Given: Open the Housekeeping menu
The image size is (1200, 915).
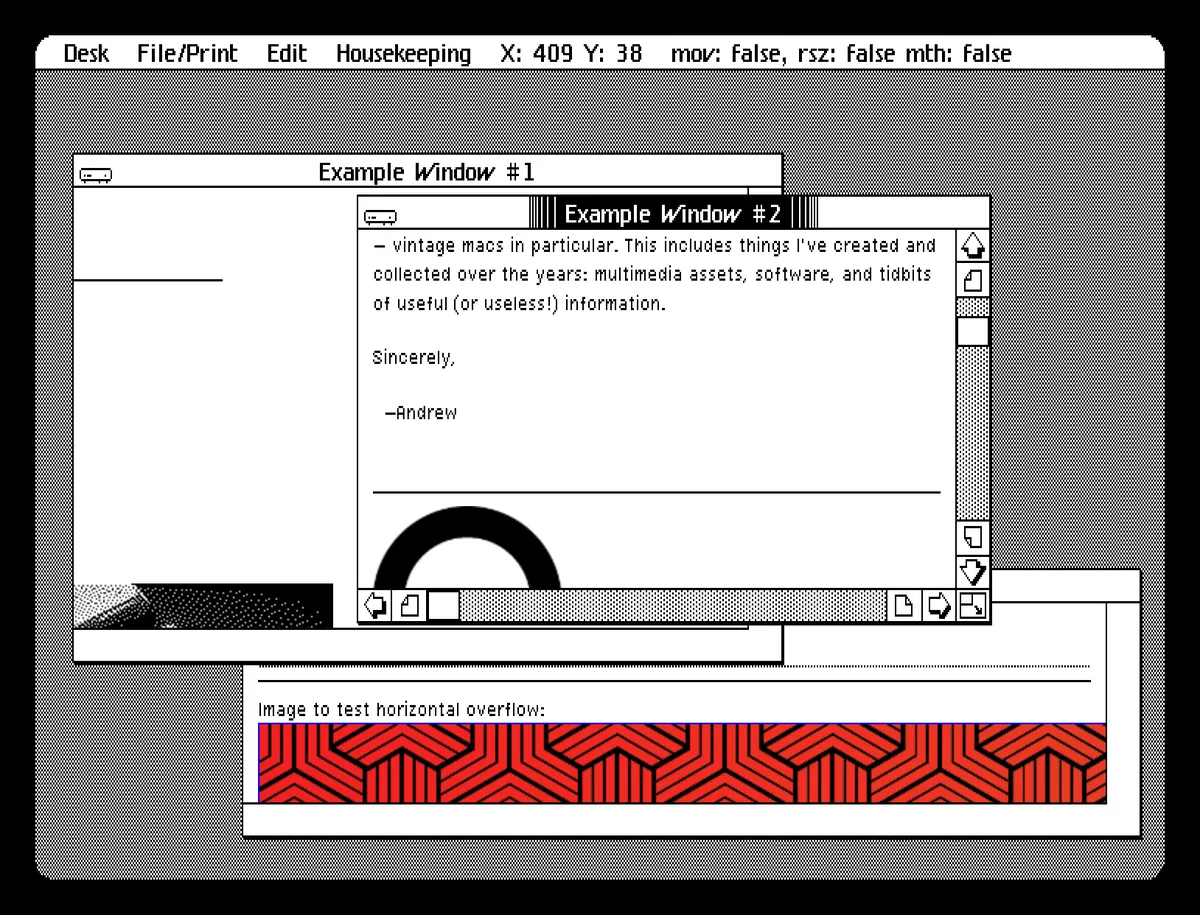Looking at the screenshot, I should [x=403, y=54].
